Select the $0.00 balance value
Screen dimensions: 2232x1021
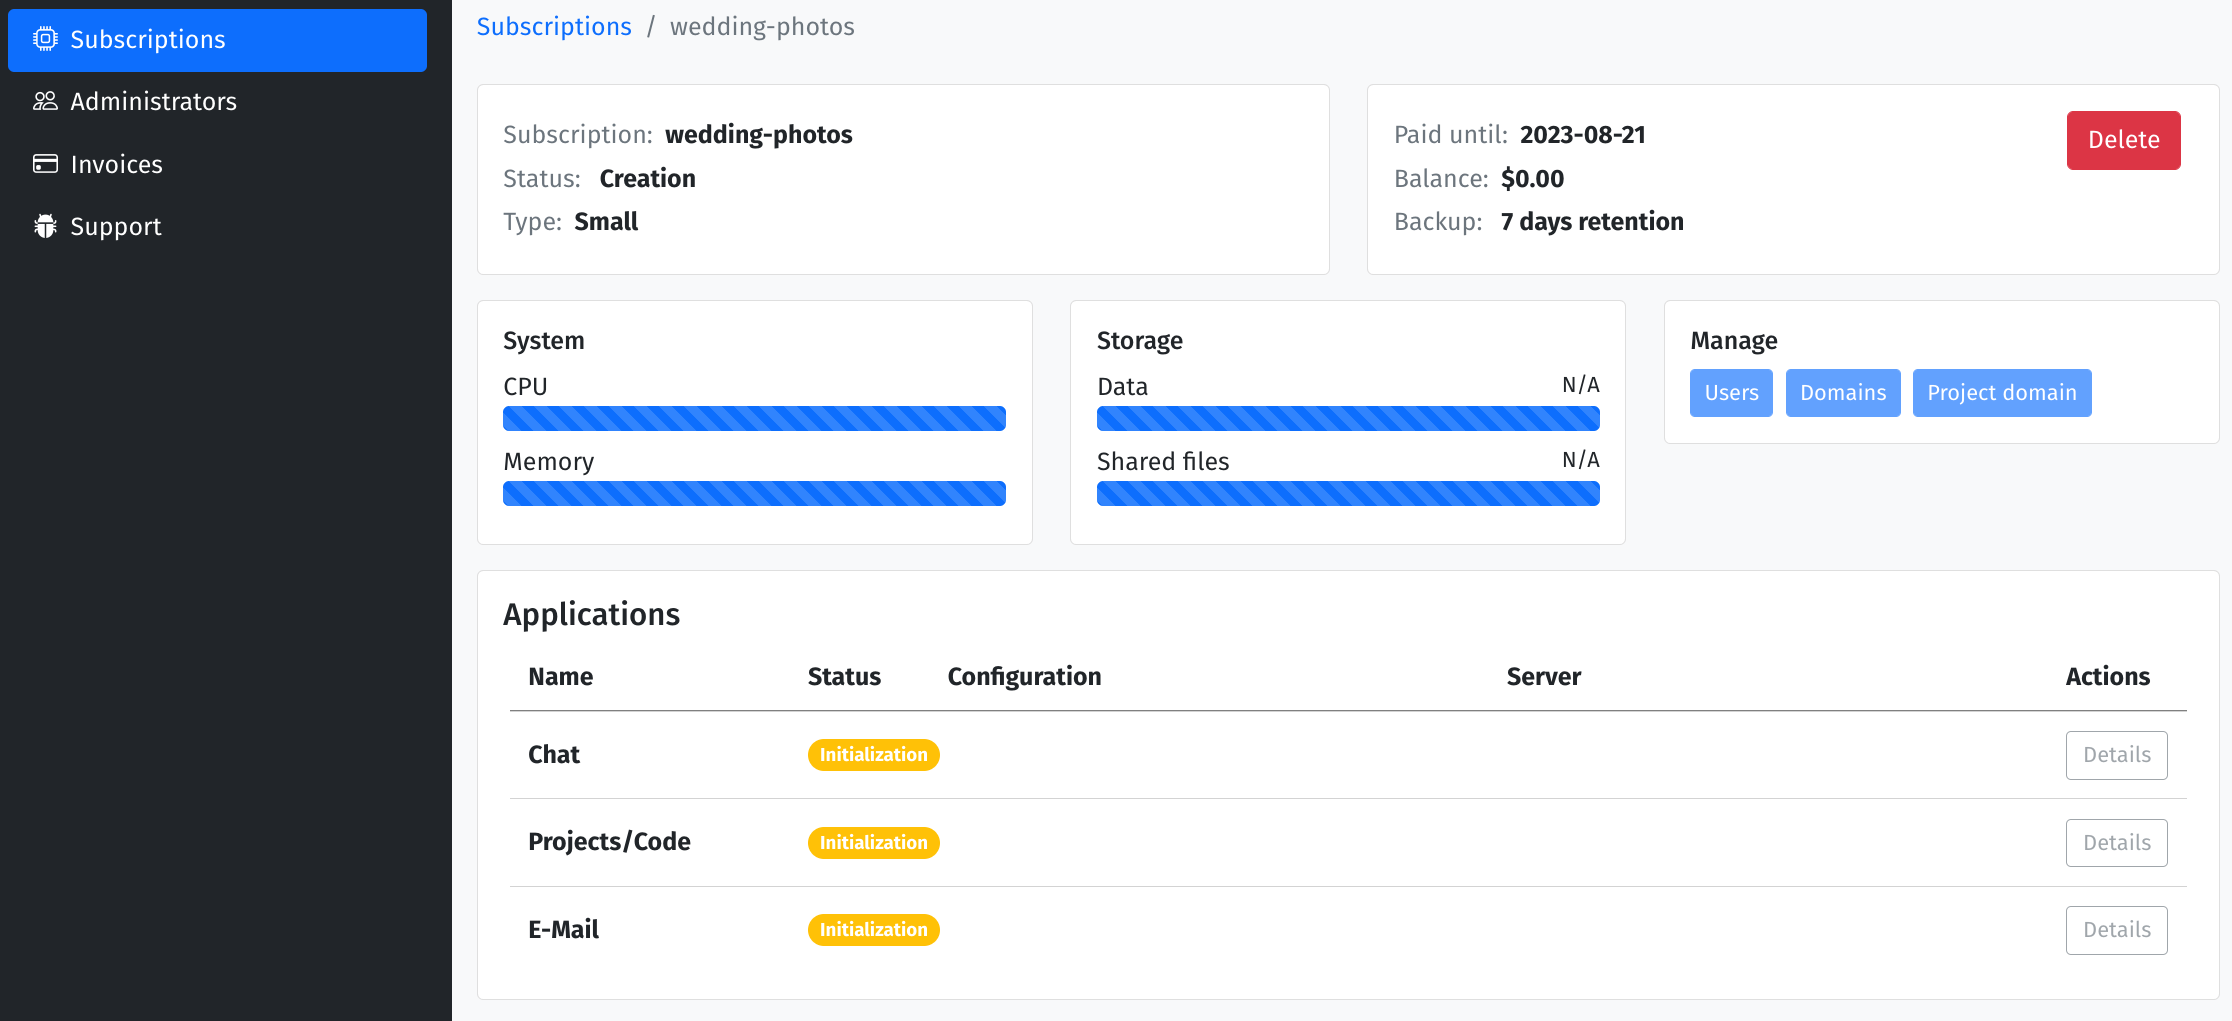point(1532,179)
